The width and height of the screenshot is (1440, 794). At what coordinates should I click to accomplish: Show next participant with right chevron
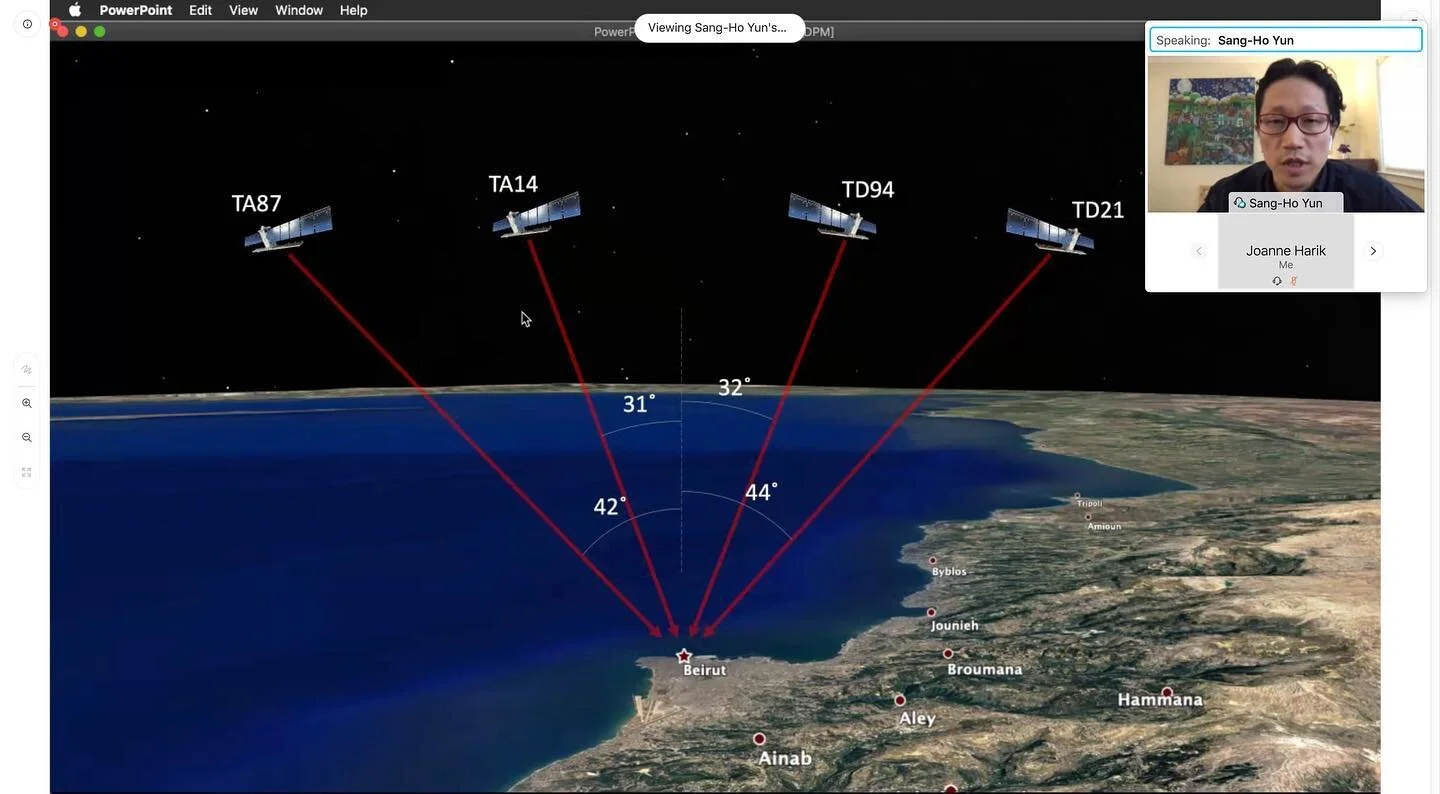coord(1373,251)
